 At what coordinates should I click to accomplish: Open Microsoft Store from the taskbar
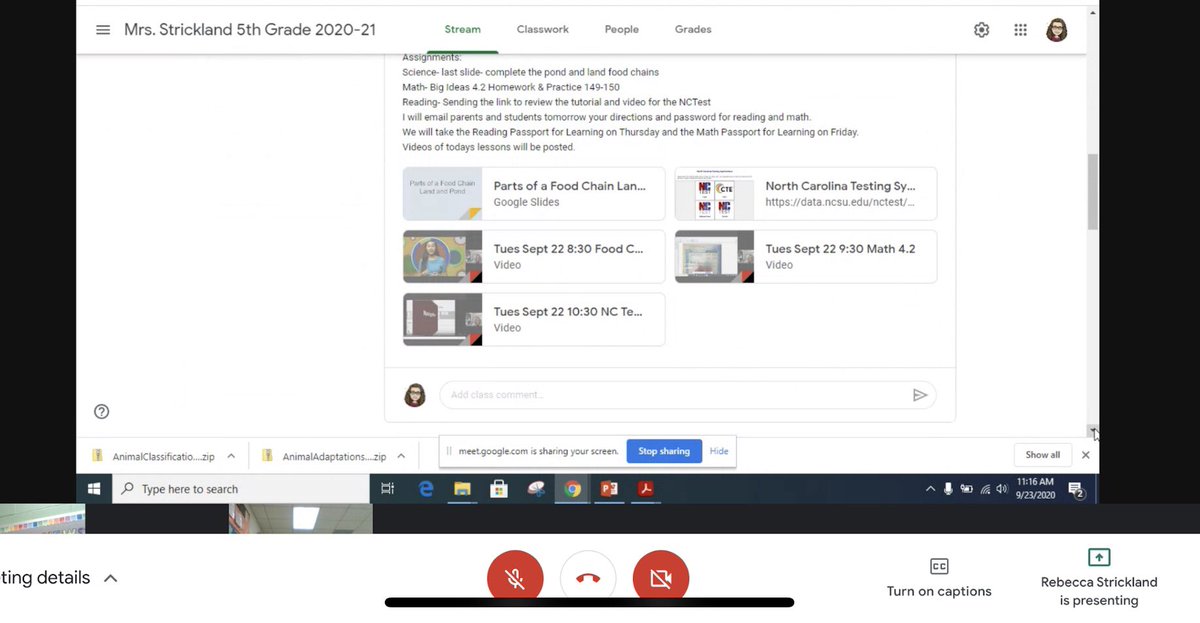pyautogui.click(x=498, y=489)
